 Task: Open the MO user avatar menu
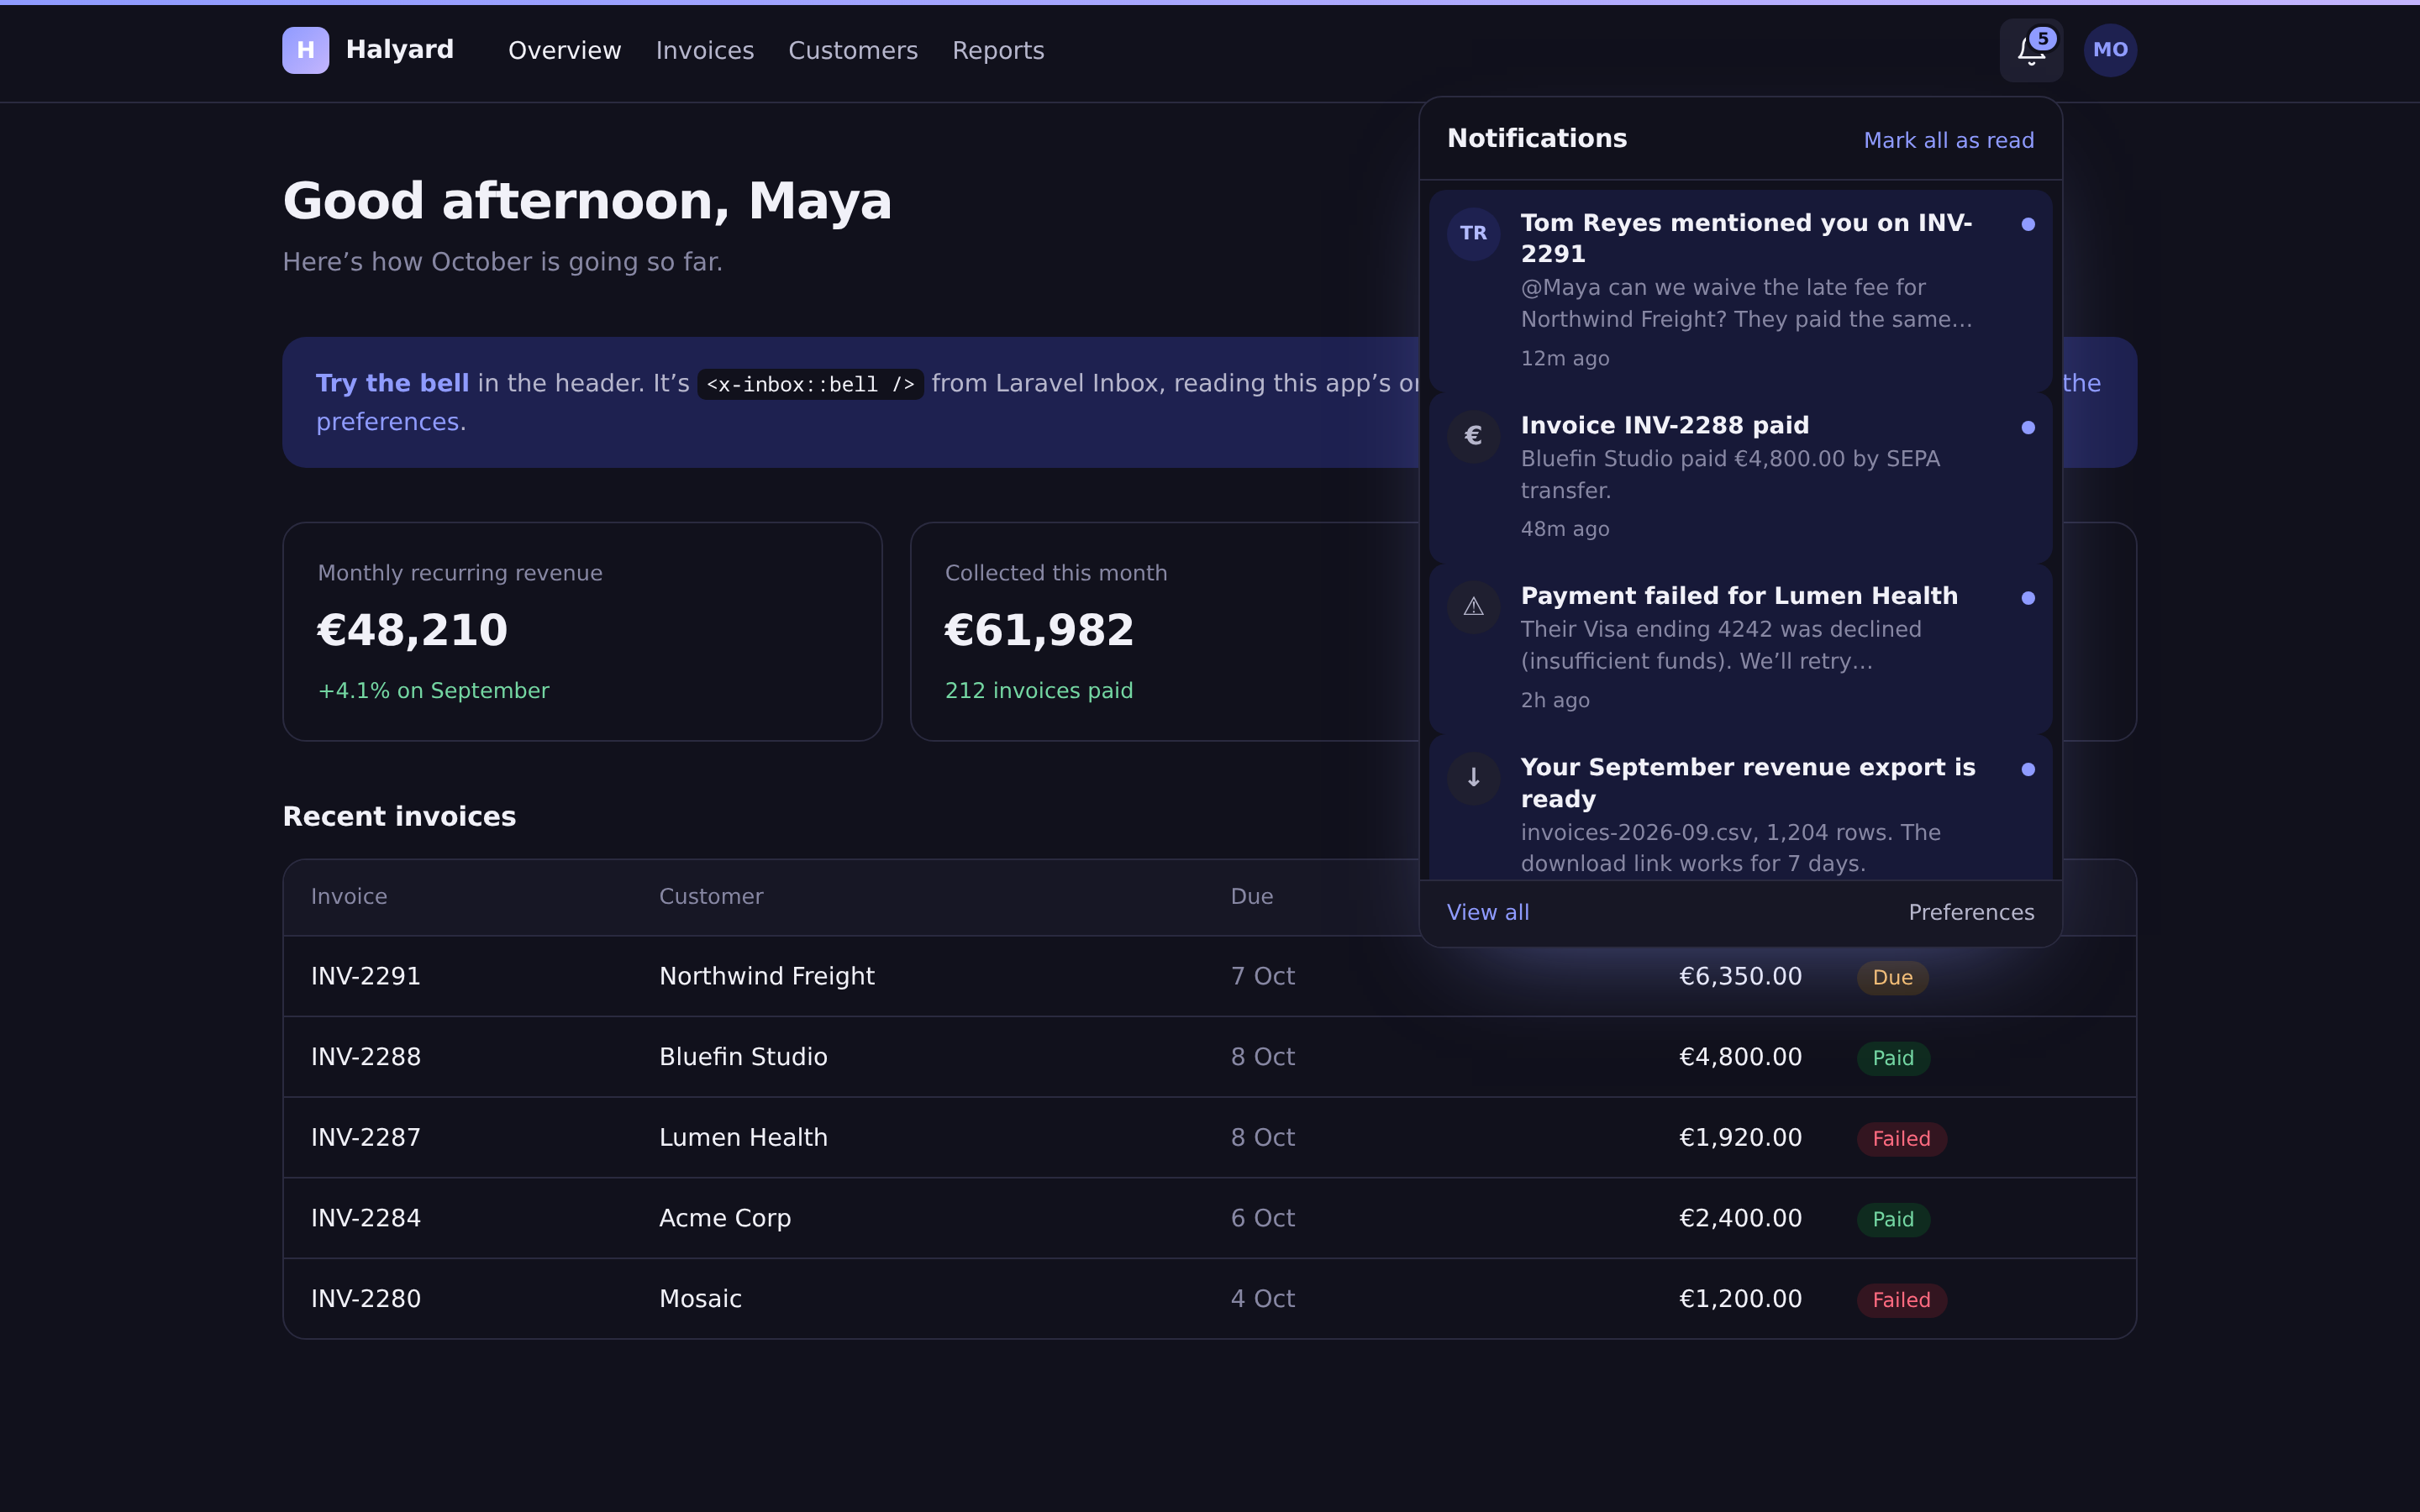[2110, 50]
